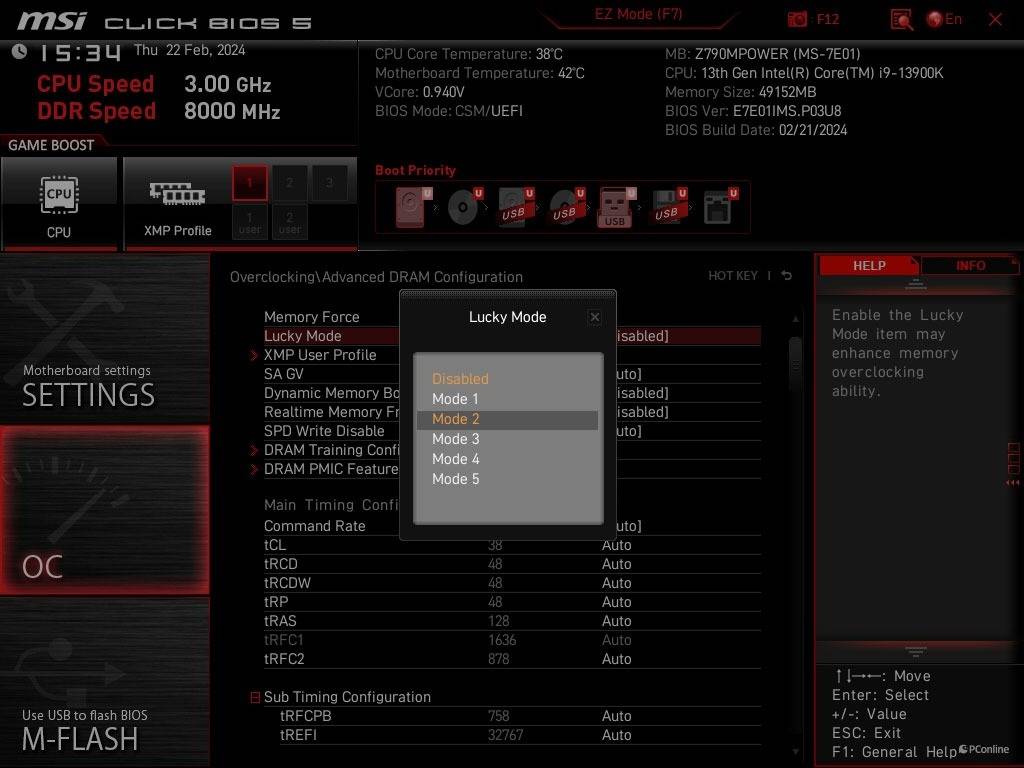Image resolution: width=1024 pixels, height=768 pixels.
Task: Choose Mode 3 in Lucky Mode list
Action: (x=507, y=439)
